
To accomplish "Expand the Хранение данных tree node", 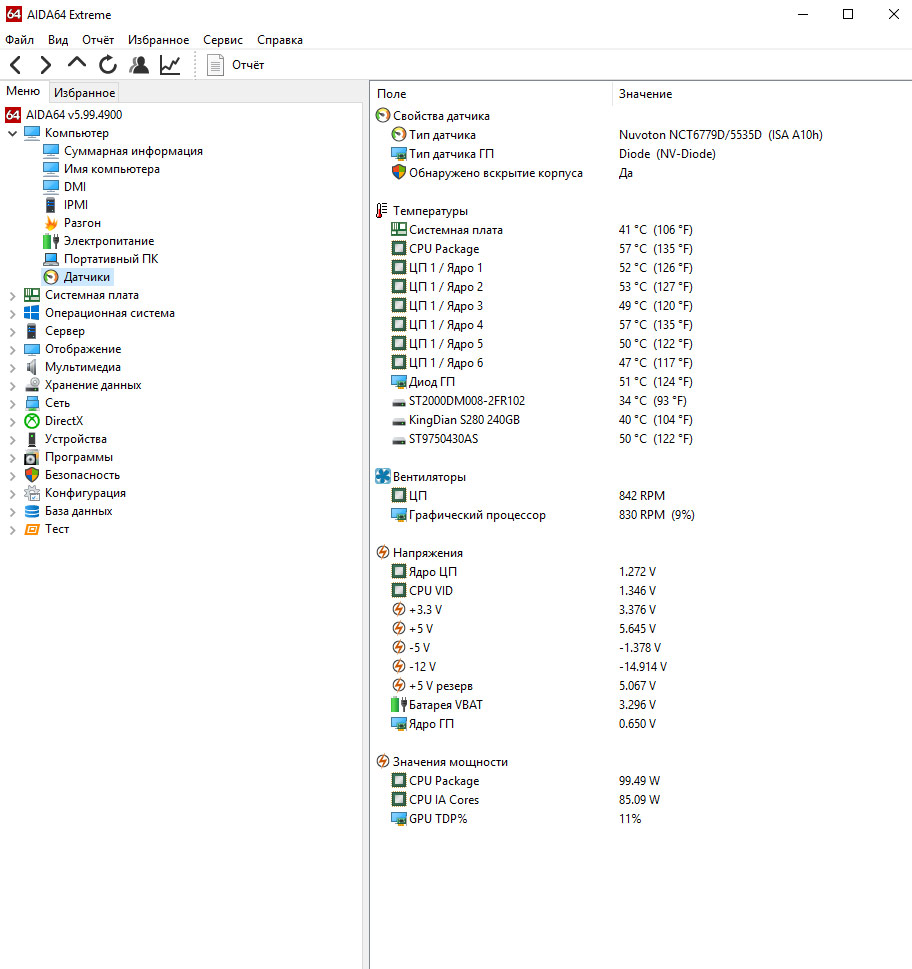I will coord(12,386).
